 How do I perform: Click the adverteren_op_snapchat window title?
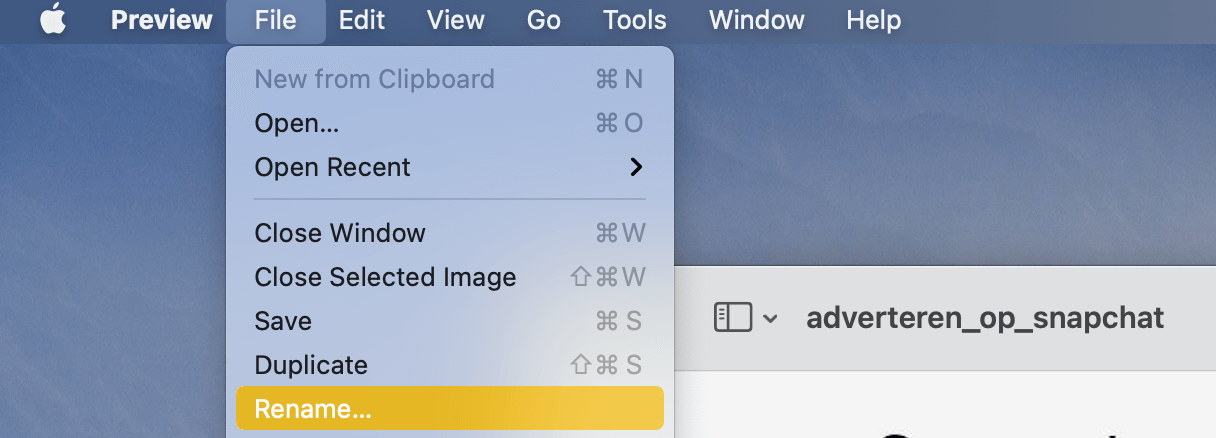985,318
